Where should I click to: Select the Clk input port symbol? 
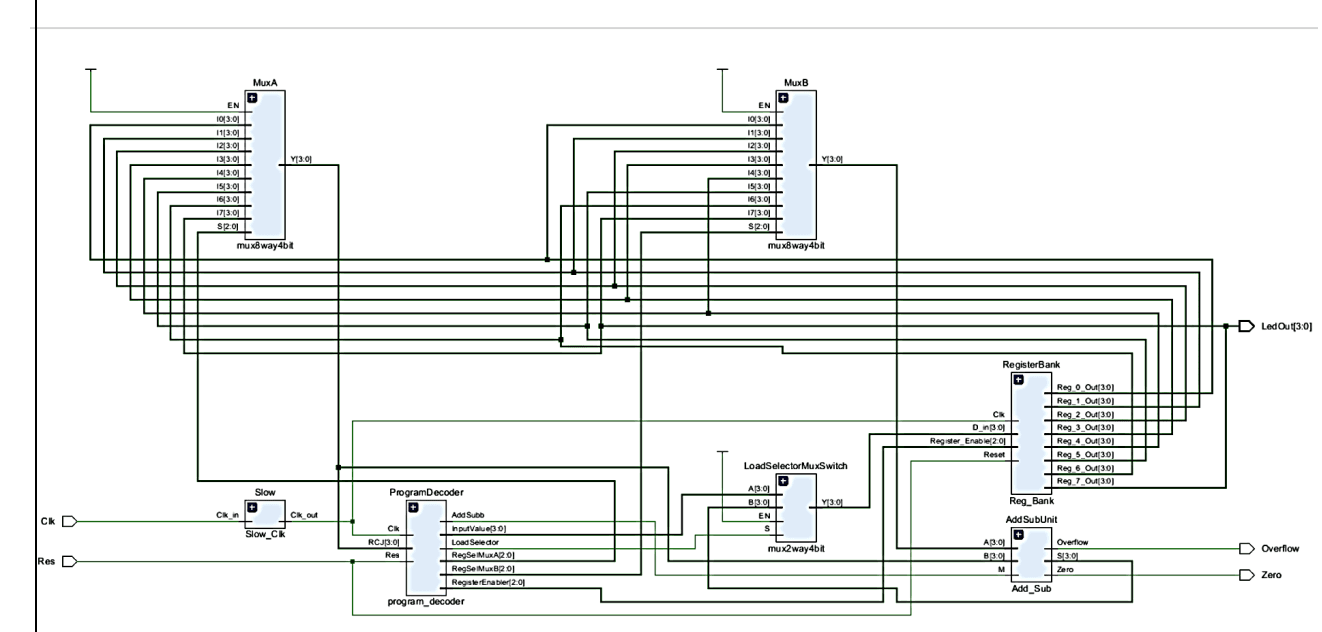point(69,521)
